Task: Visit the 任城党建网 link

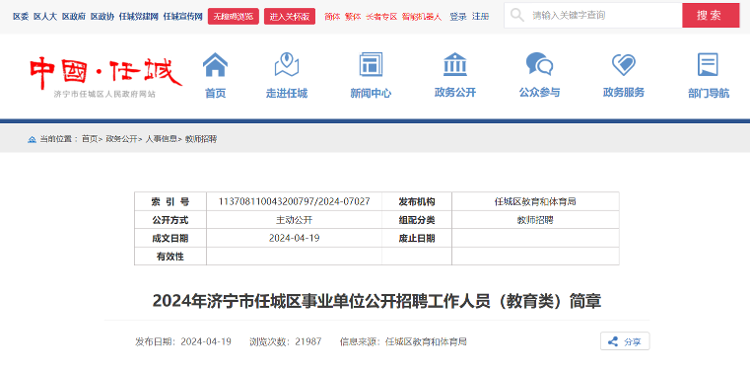Action: coord(139,17)
